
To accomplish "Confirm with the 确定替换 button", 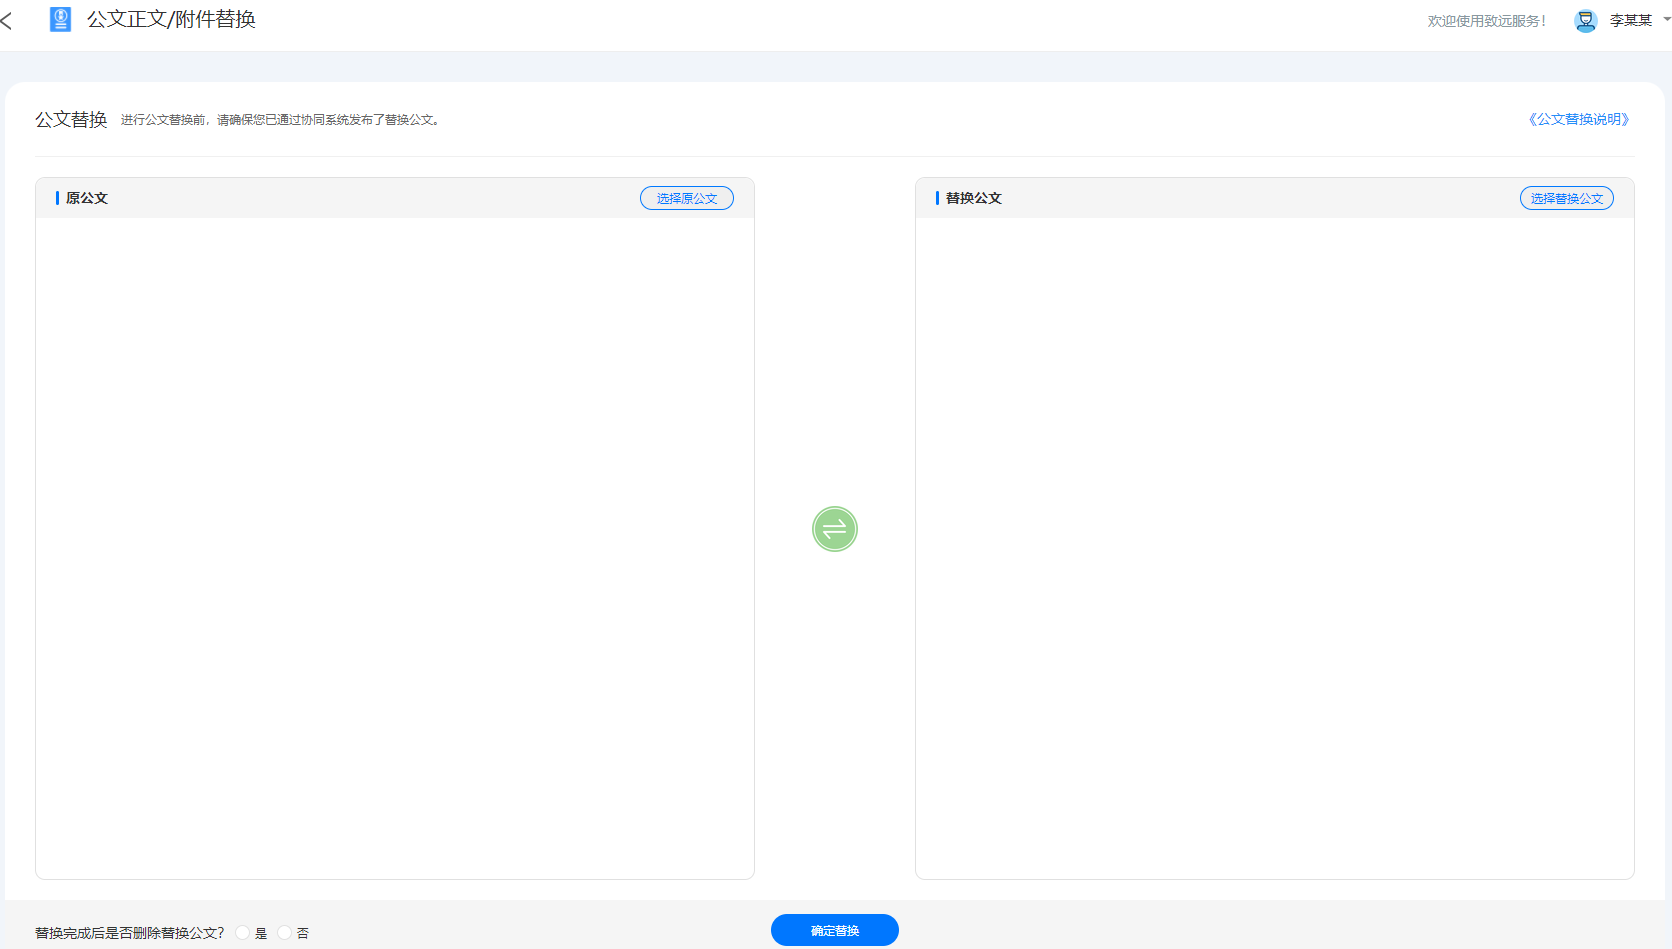I will (x=835, y=930).
